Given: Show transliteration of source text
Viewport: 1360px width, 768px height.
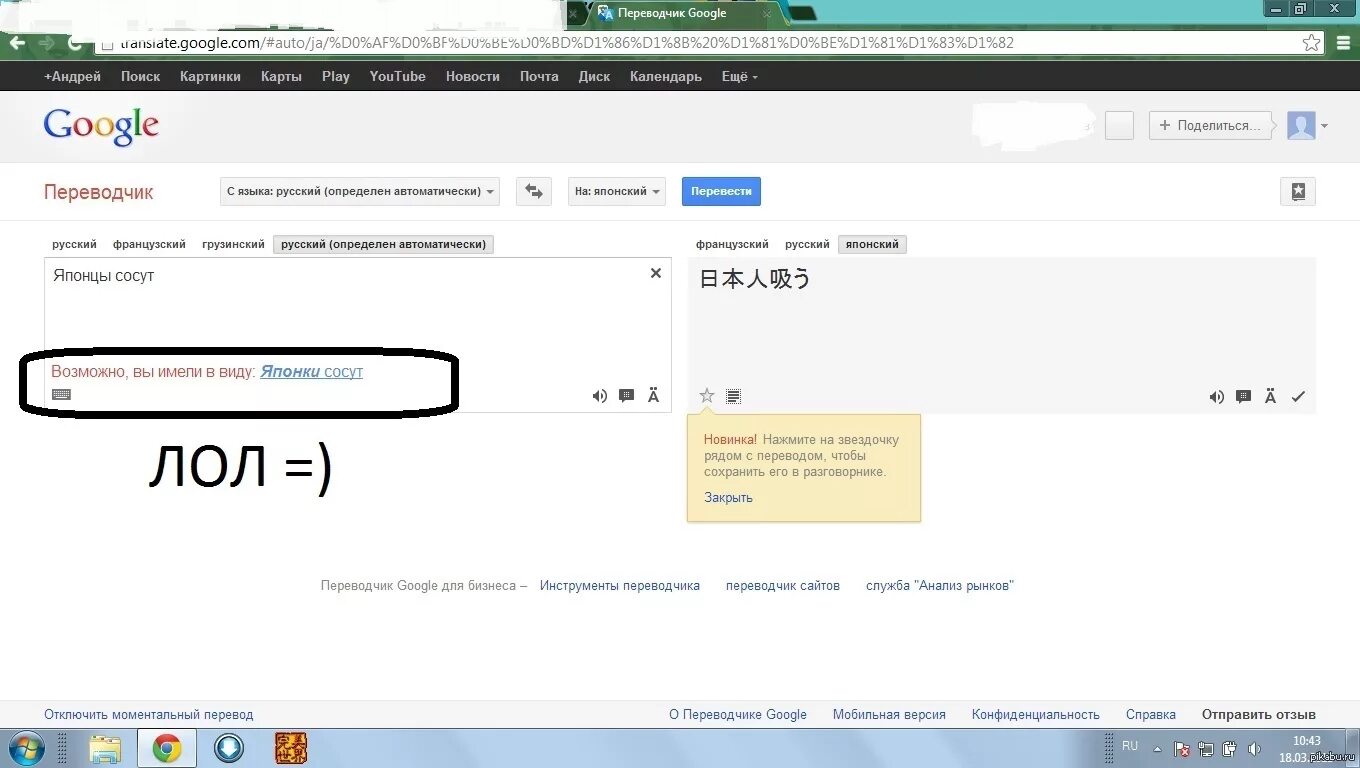Looking at the screenshot, I should point(654,396).
